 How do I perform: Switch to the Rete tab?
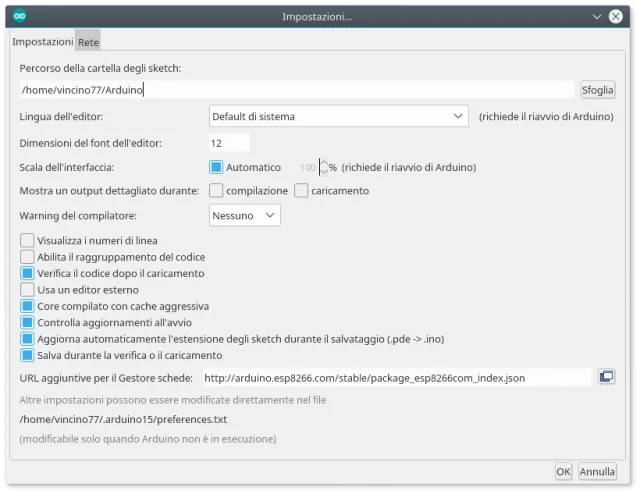point(88,42)
